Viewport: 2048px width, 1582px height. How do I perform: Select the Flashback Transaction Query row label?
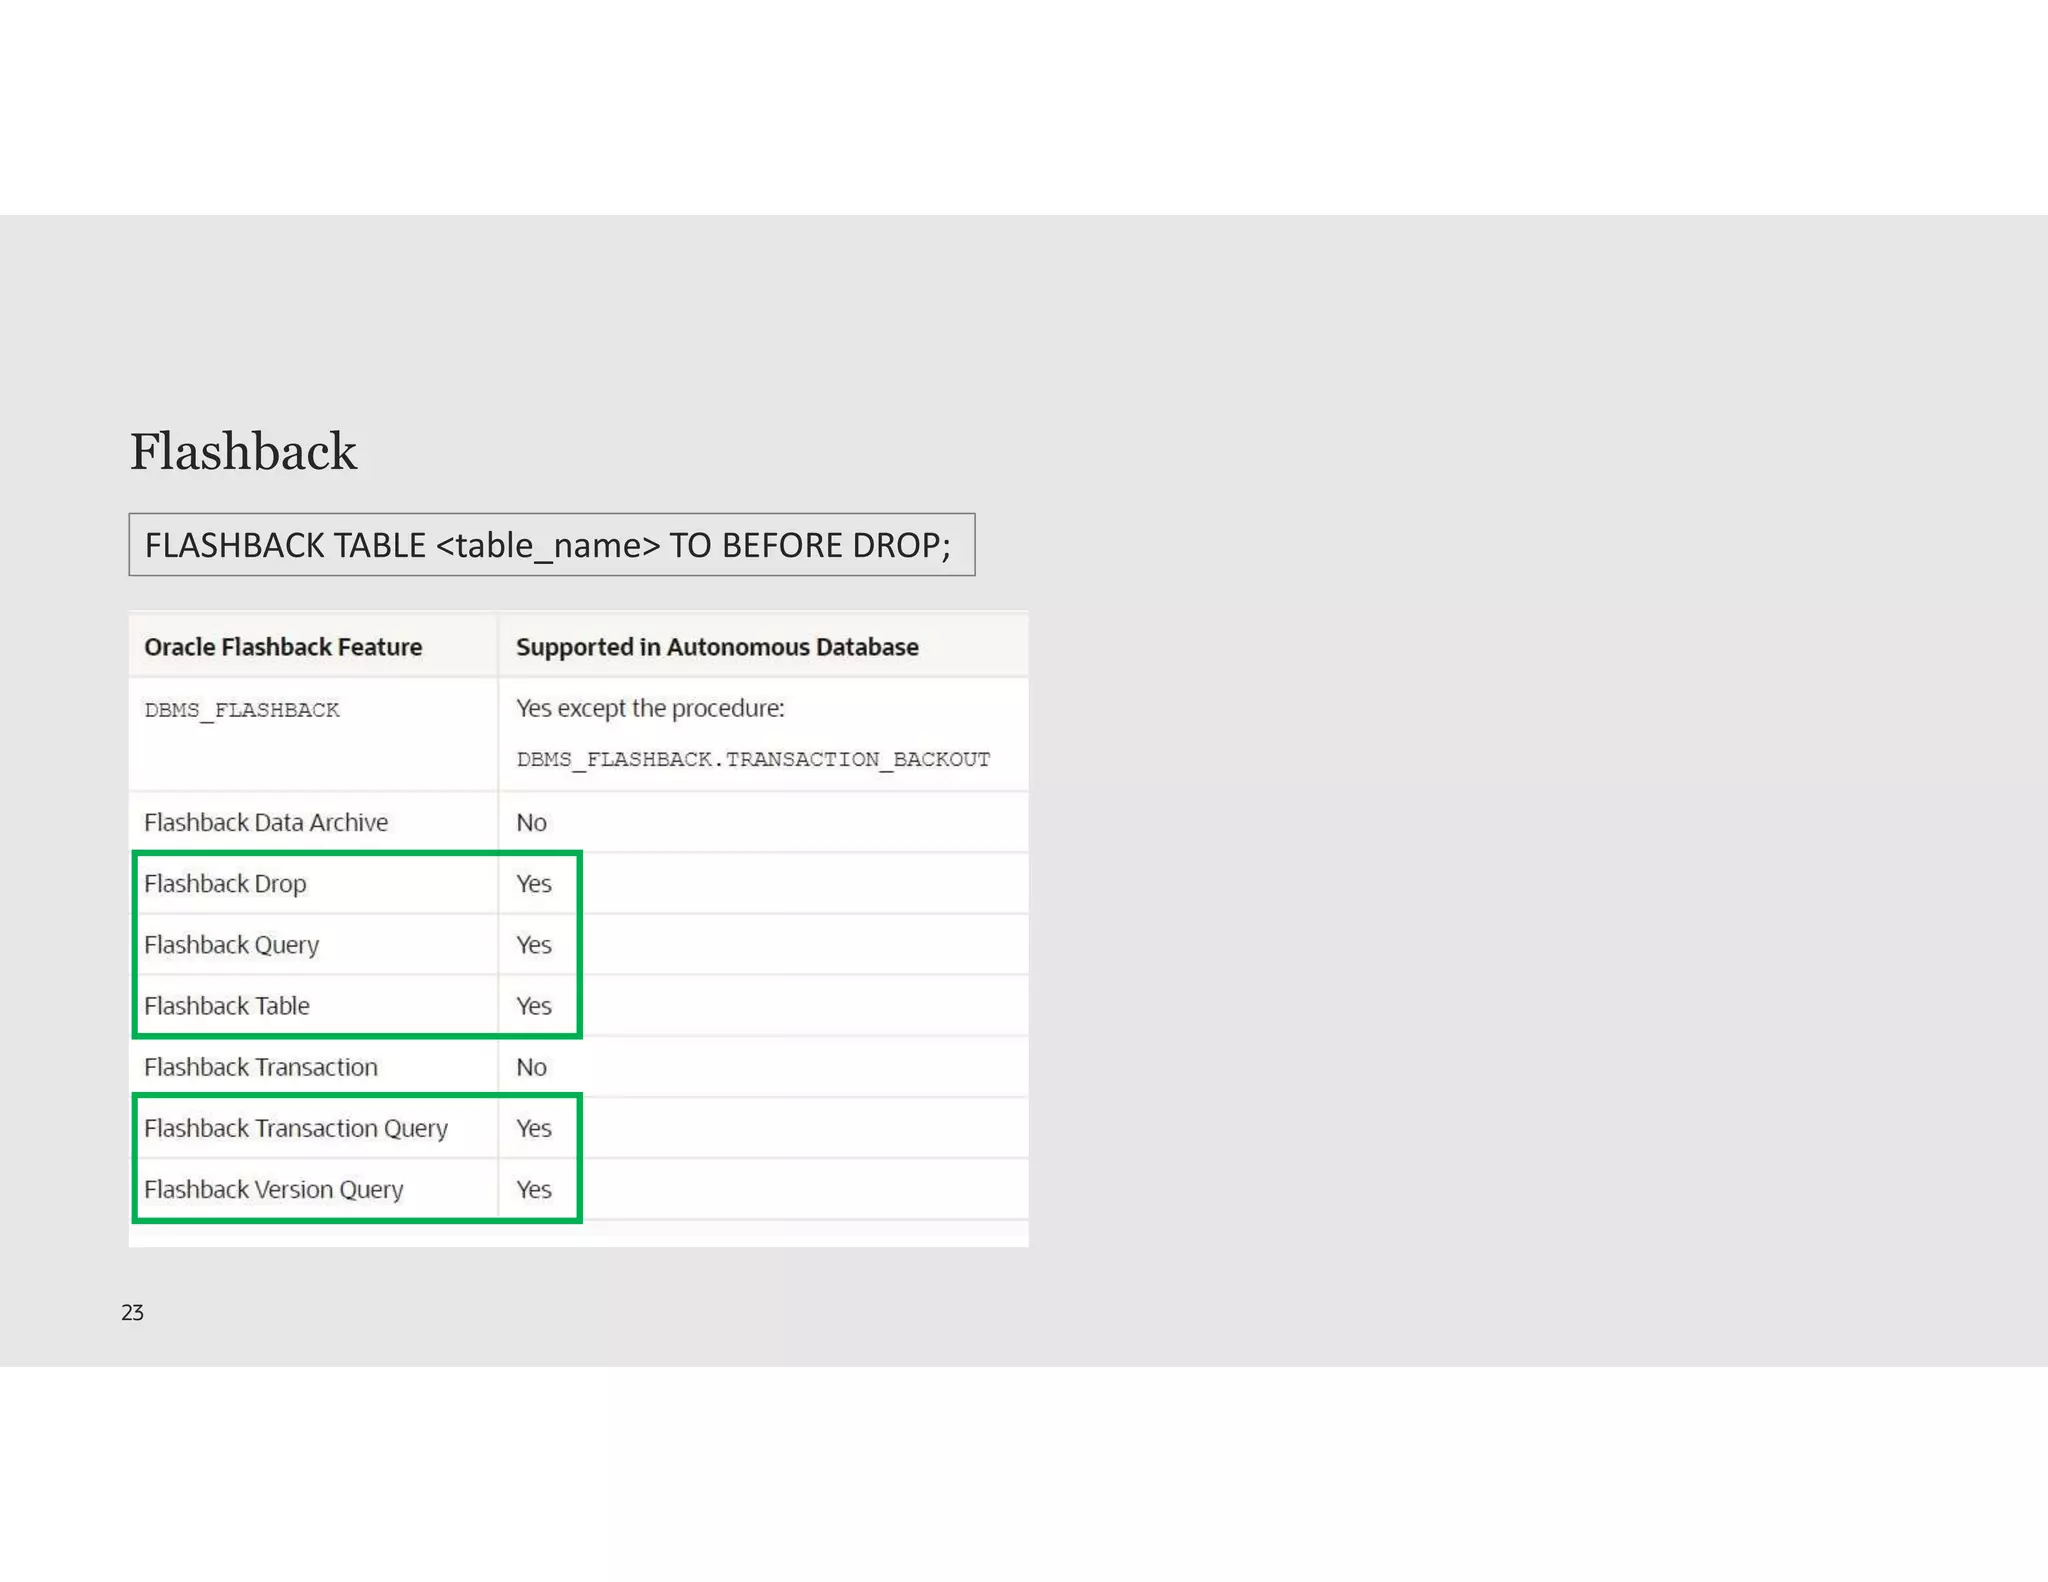(296, 1128)
